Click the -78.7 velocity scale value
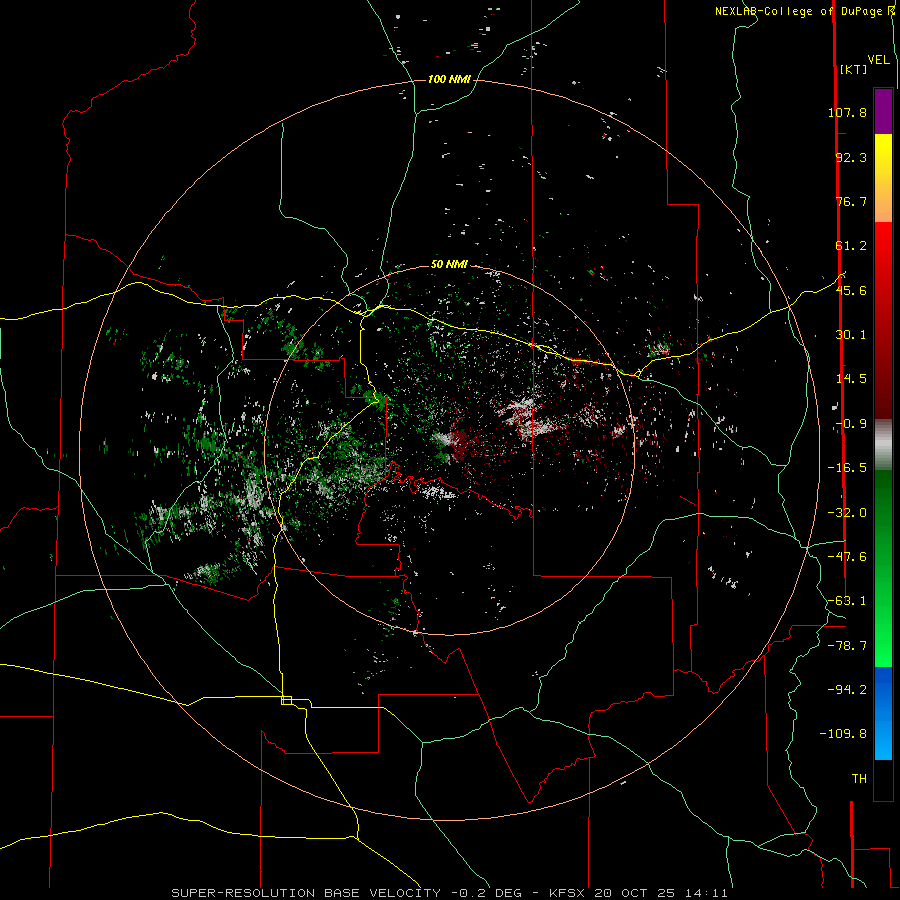The width and height of the screenshot is (900, 900). coord(847,646)
